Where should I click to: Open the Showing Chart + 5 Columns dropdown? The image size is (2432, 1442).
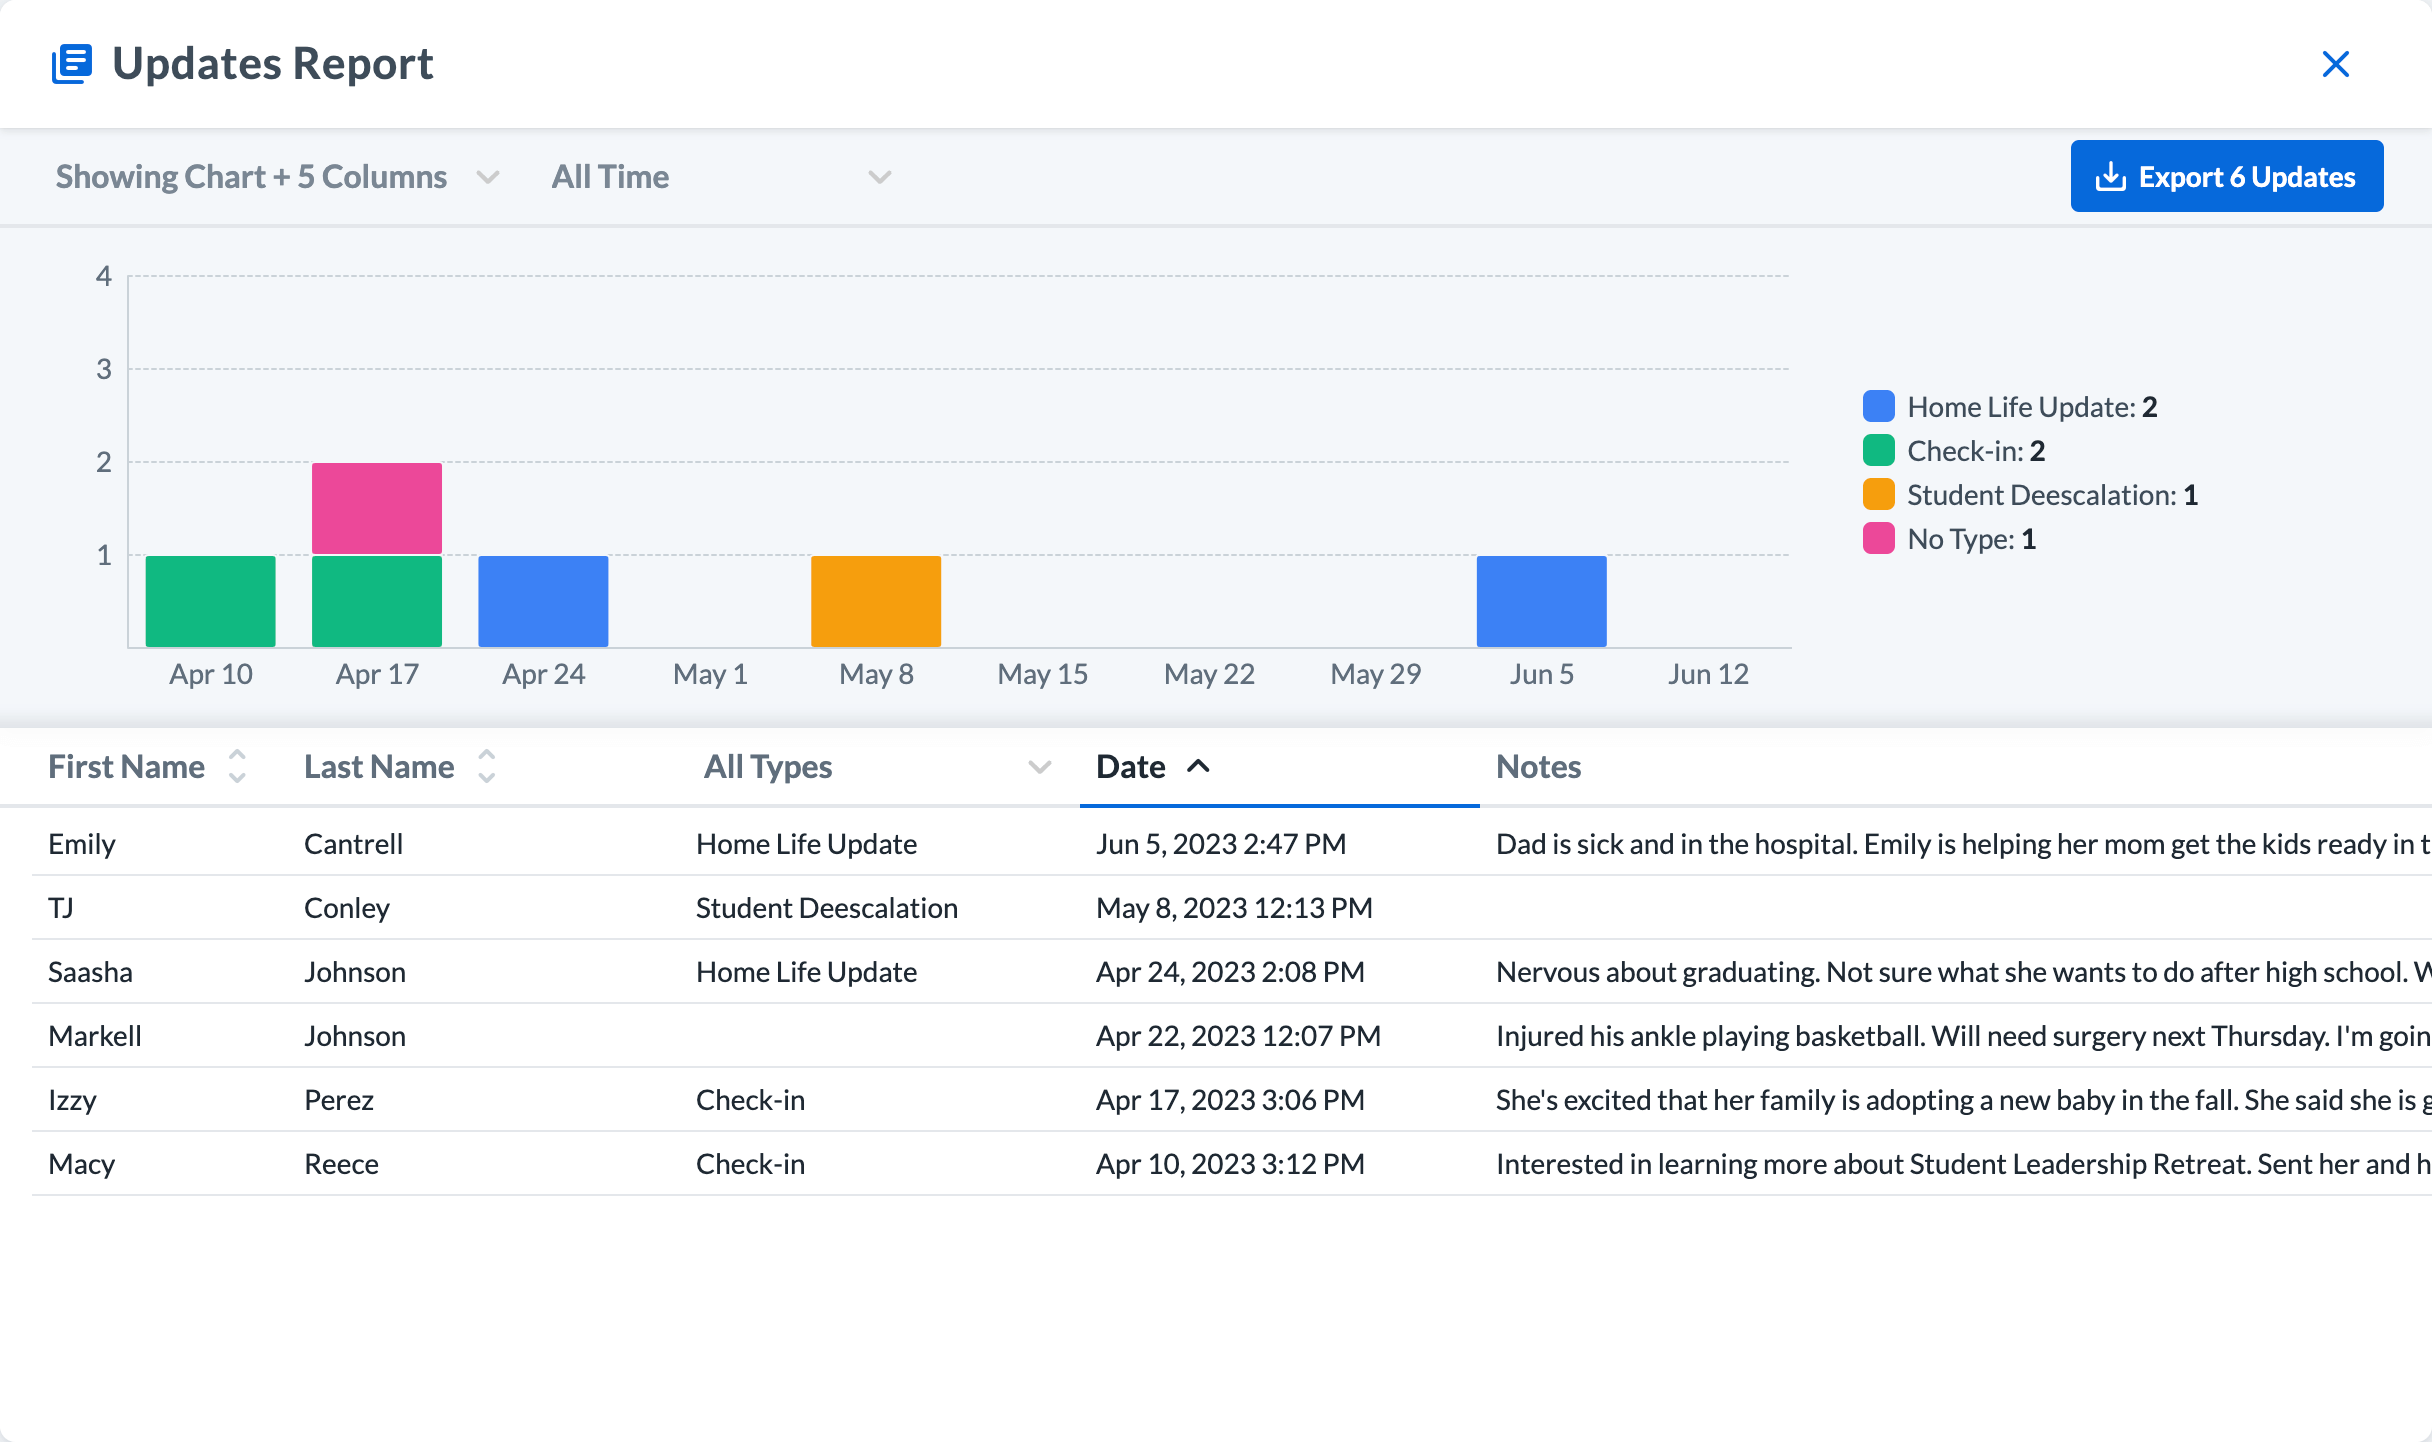coord(277,177)
